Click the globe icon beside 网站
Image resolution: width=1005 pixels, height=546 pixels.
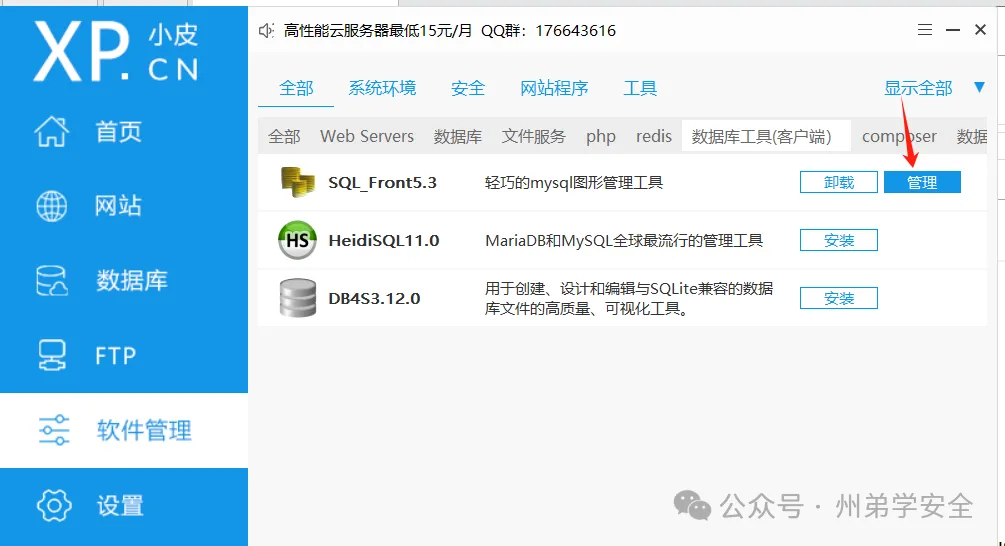click(52, 206)
